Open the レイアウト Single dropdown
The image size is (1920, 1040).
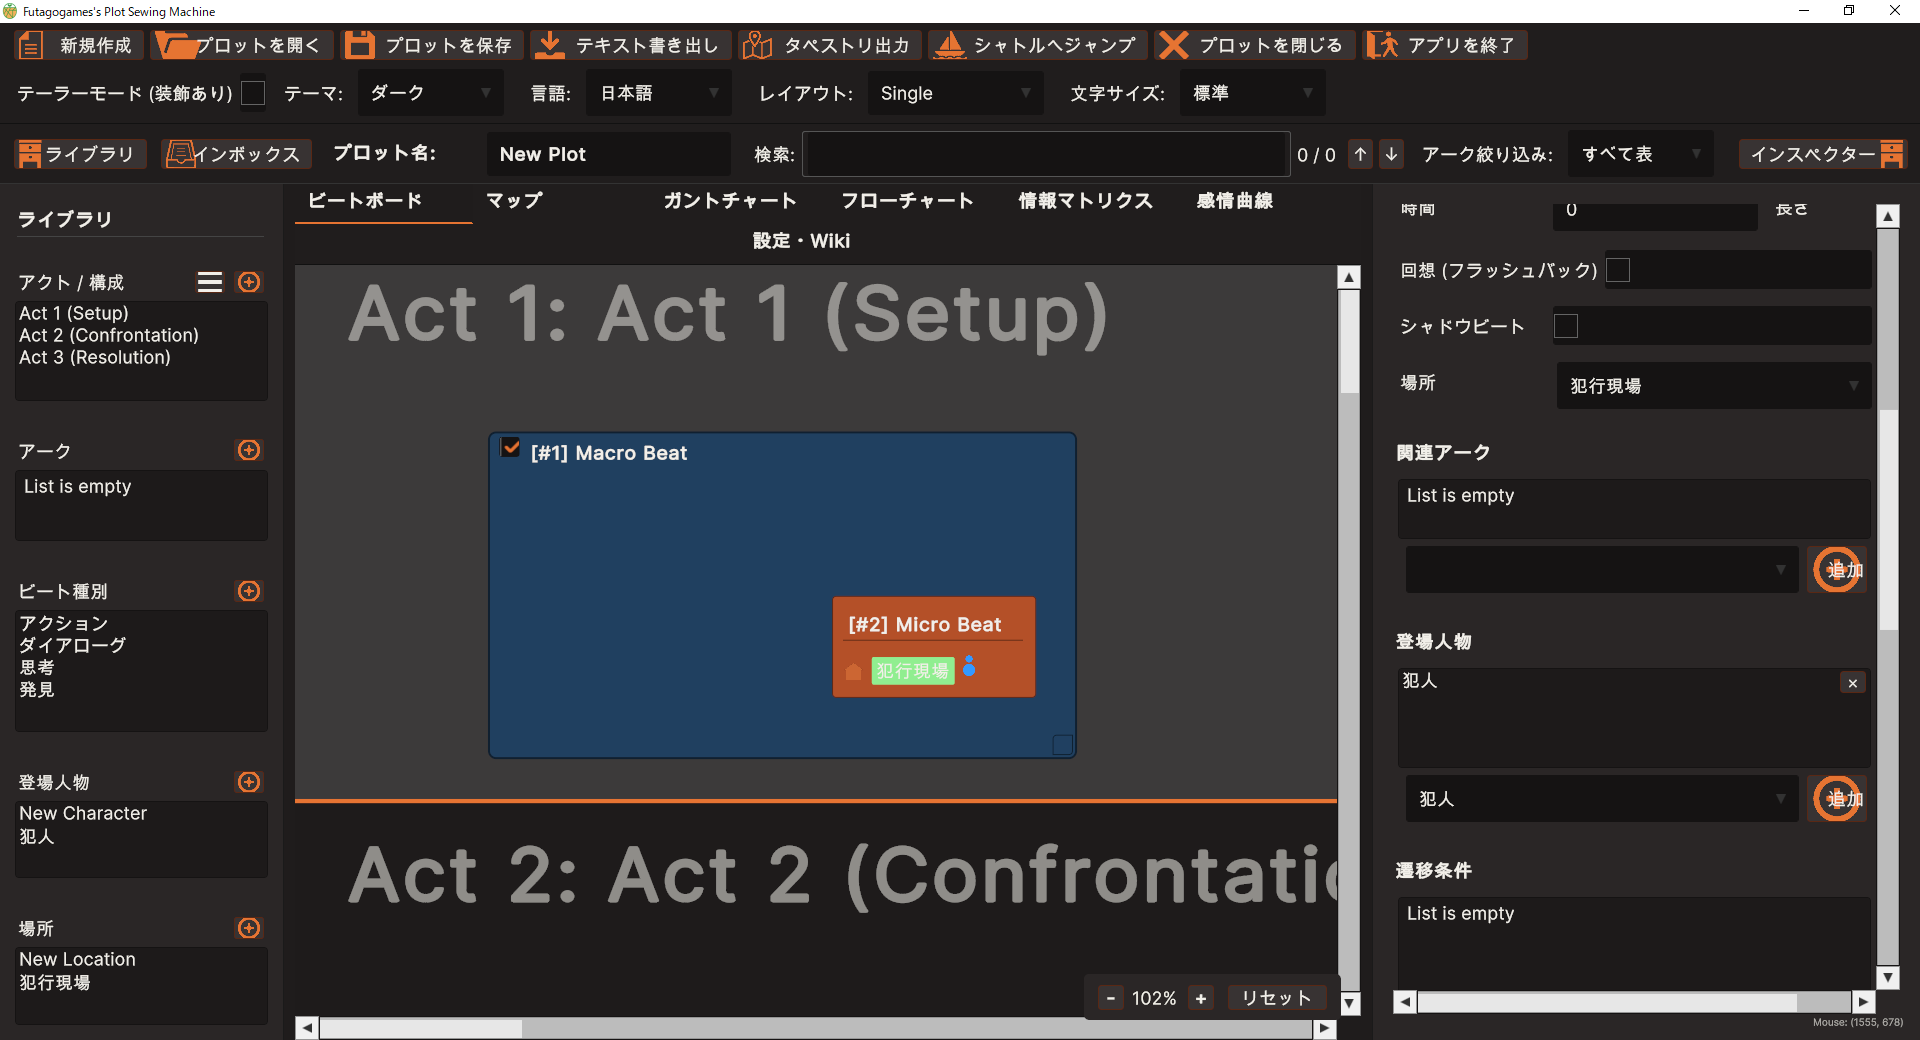956,93
